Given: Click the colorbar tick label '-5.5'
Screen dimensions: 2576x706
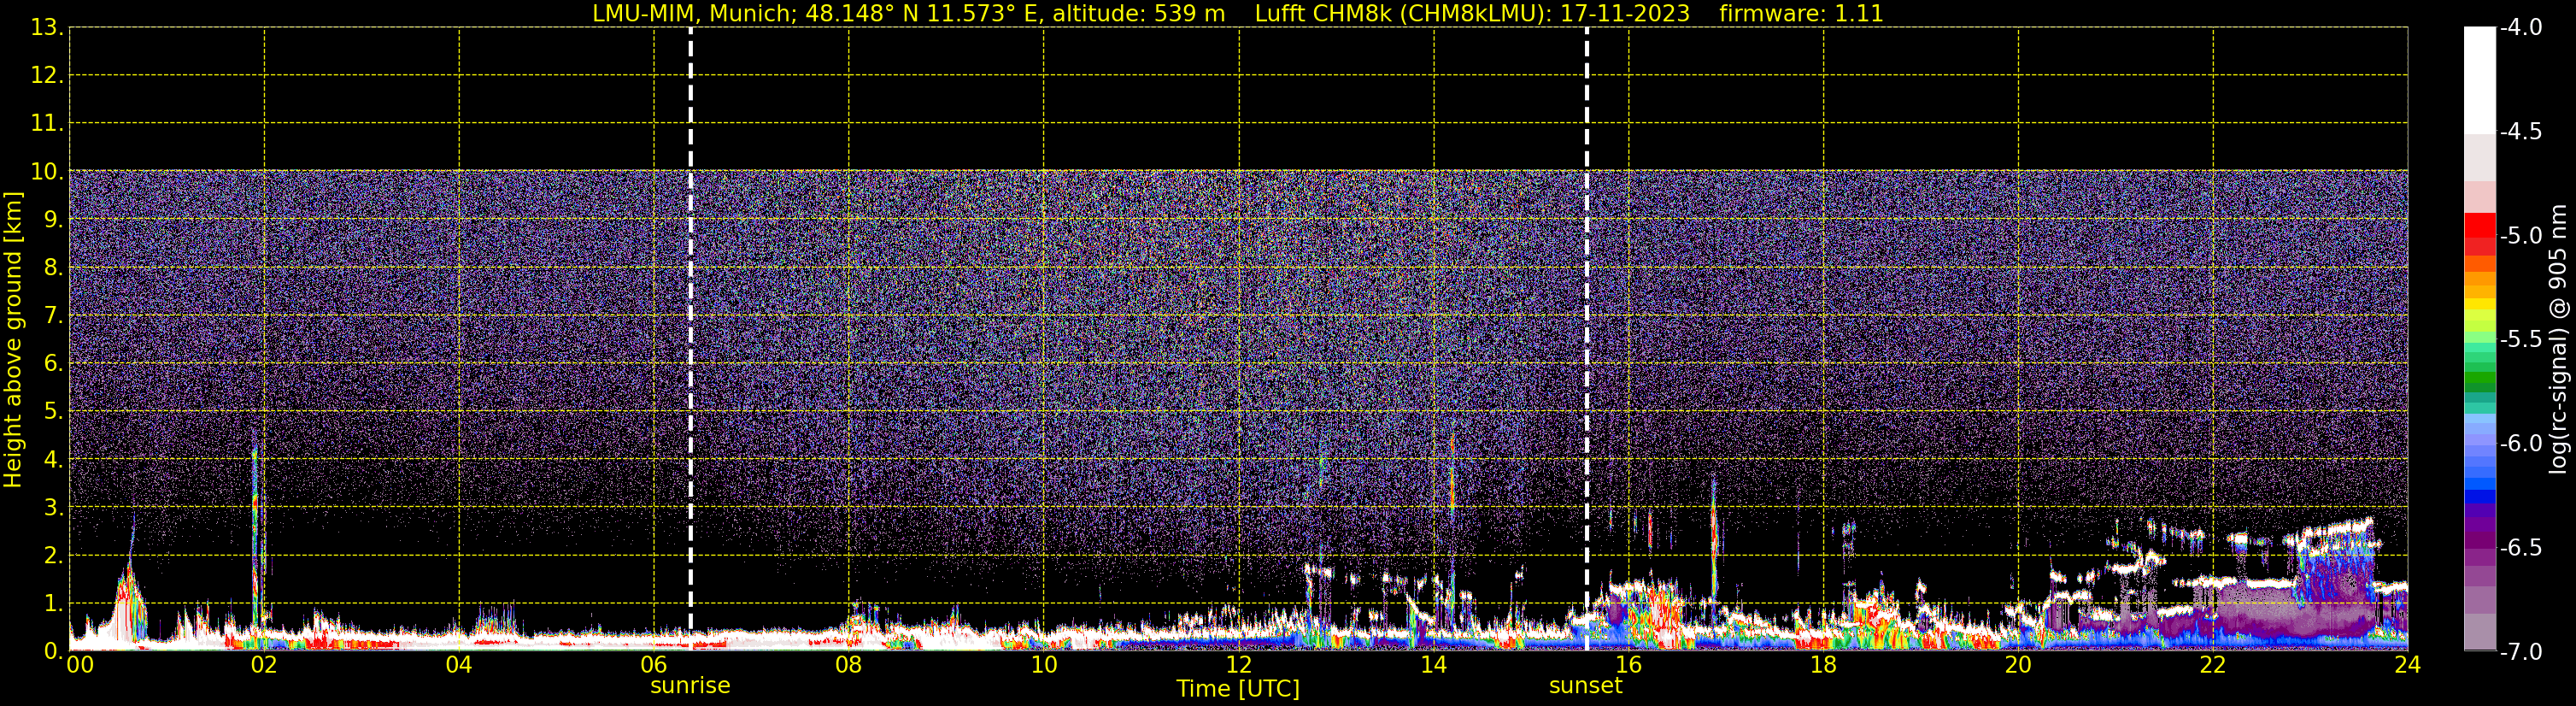Looking at the screenshot, I should (2521, 339).
